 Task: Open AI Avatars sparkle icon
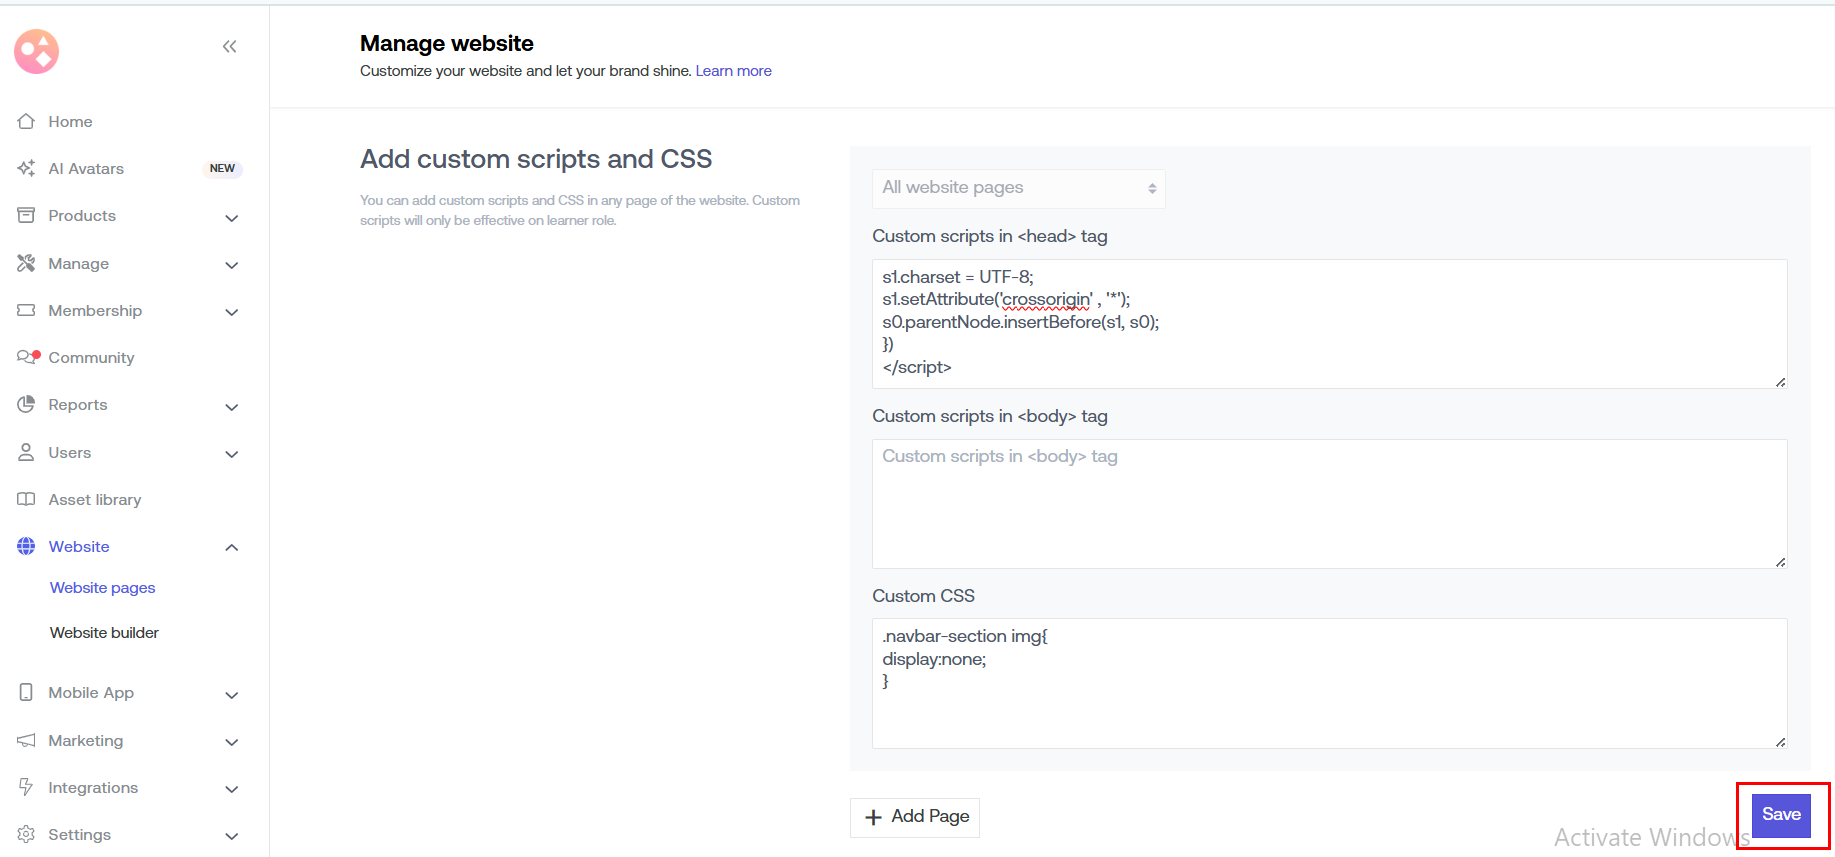tap(26, 168)
